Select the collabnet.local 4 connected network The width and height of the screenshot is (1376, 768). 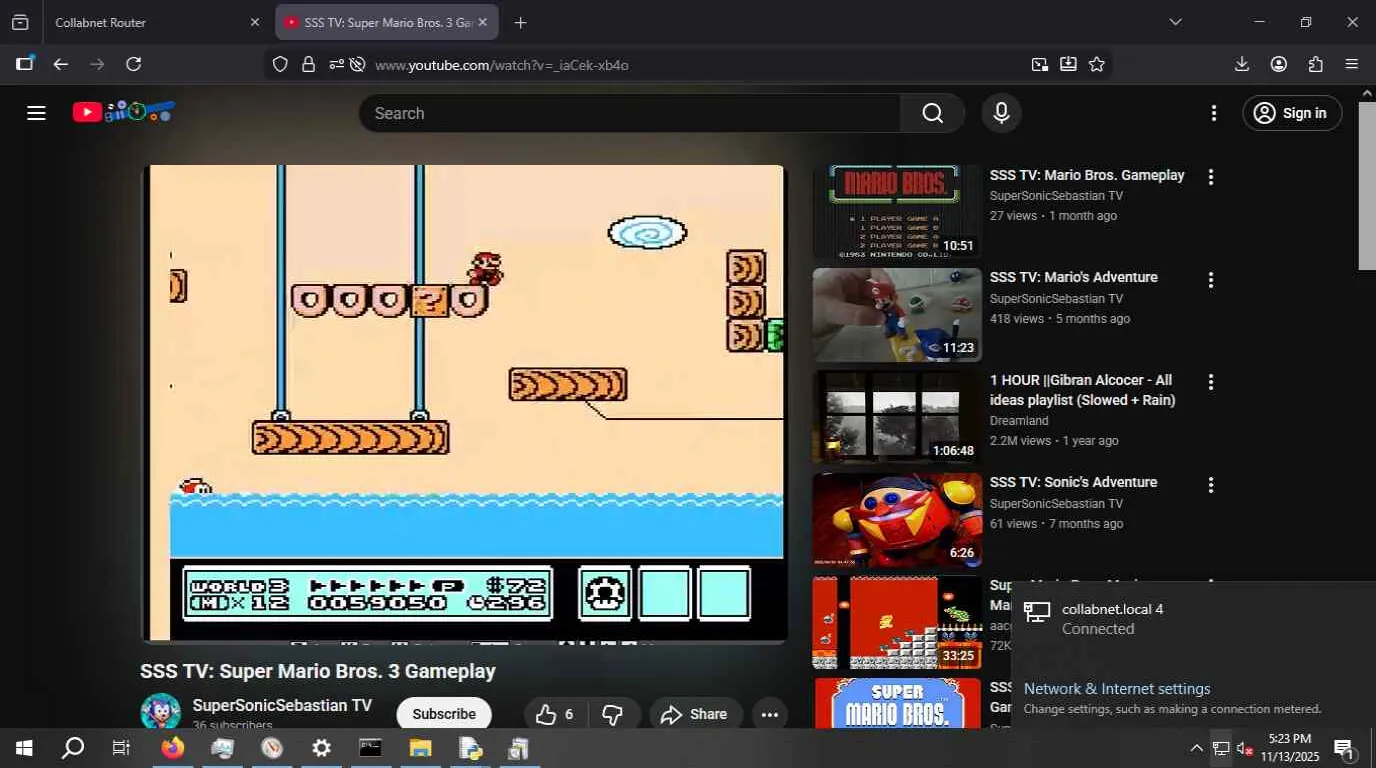[x=1193, y=619]
